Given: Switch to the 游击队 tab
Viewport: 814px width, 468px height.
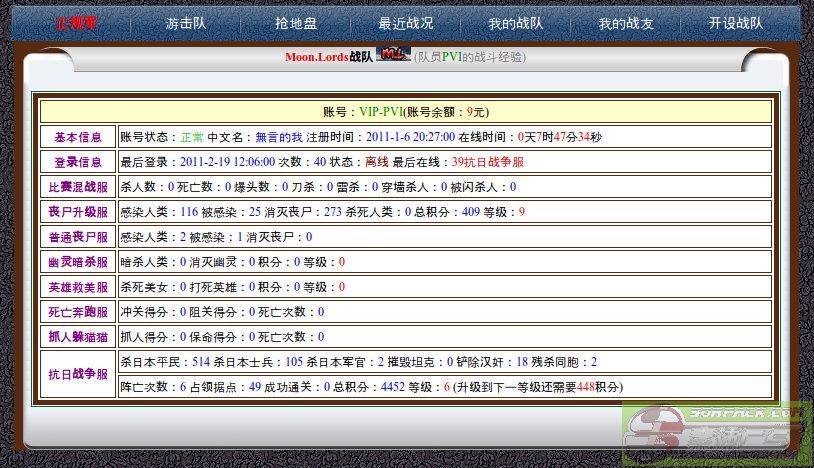Looking at the screenshot, I should (x=186, y=24).
